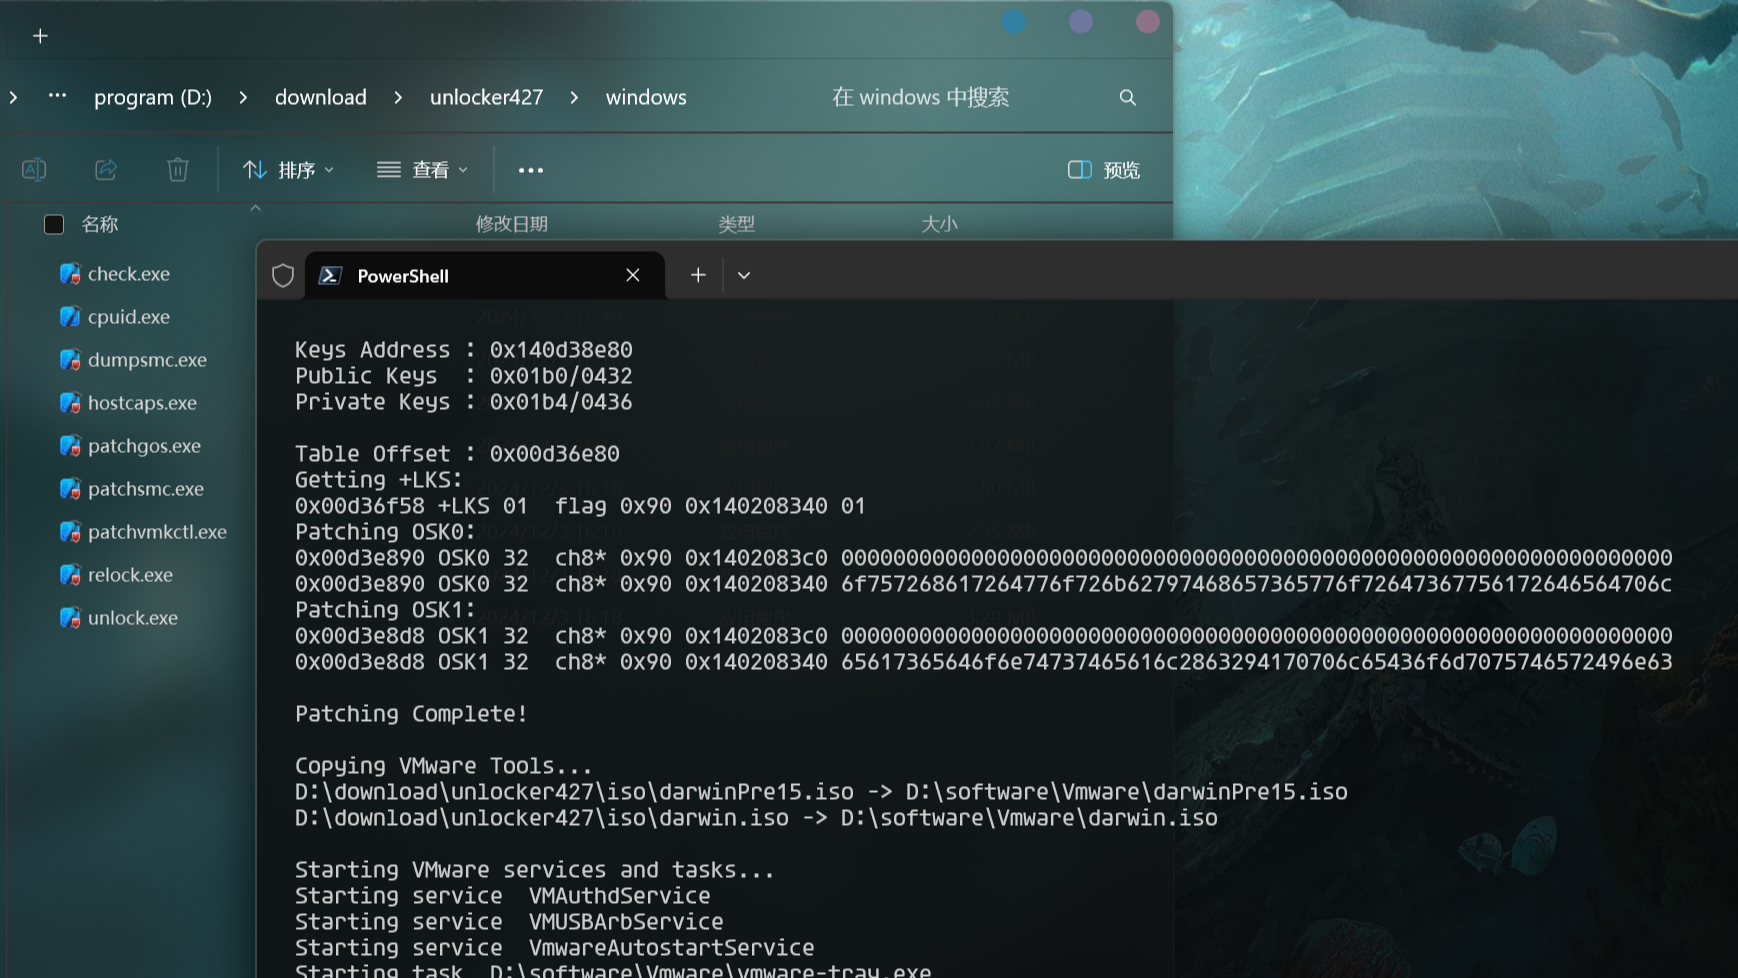Screen dimensions: 1738x978
Task: Click the search magnifier icon in Explorer
Action: click(1127, 97)
